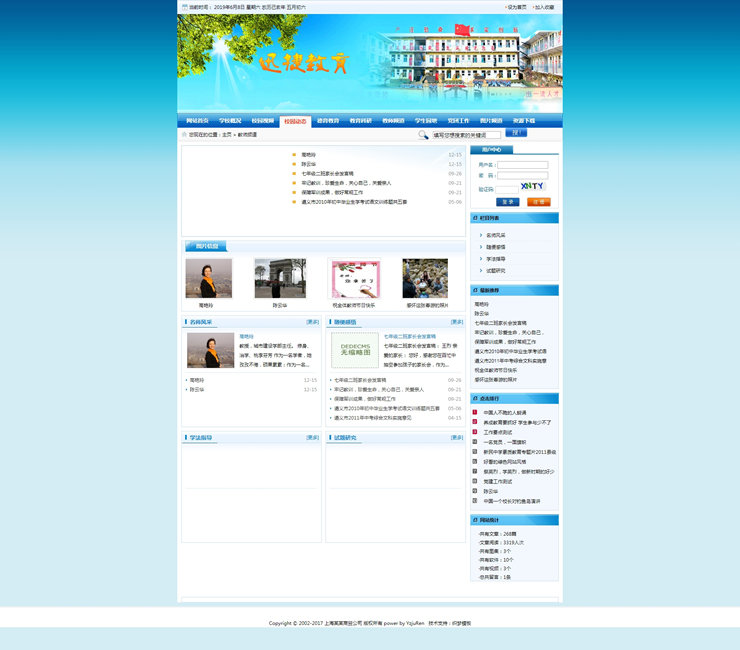The image size is (740, 650).
Task: Click the 设为首页 icon link at top
Action: click(516, 7)
